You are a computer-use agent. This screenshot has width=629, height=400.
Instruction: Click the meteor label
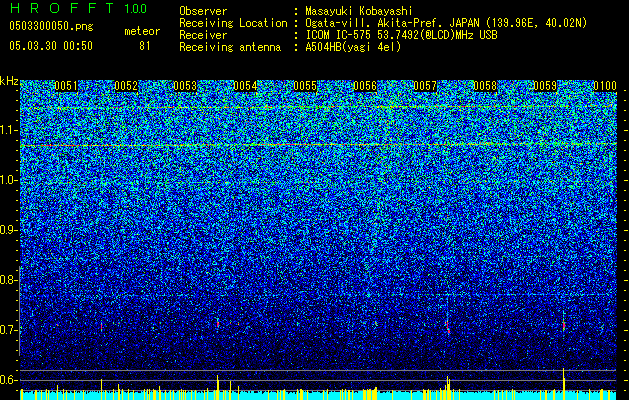click(x=142, y=31)
